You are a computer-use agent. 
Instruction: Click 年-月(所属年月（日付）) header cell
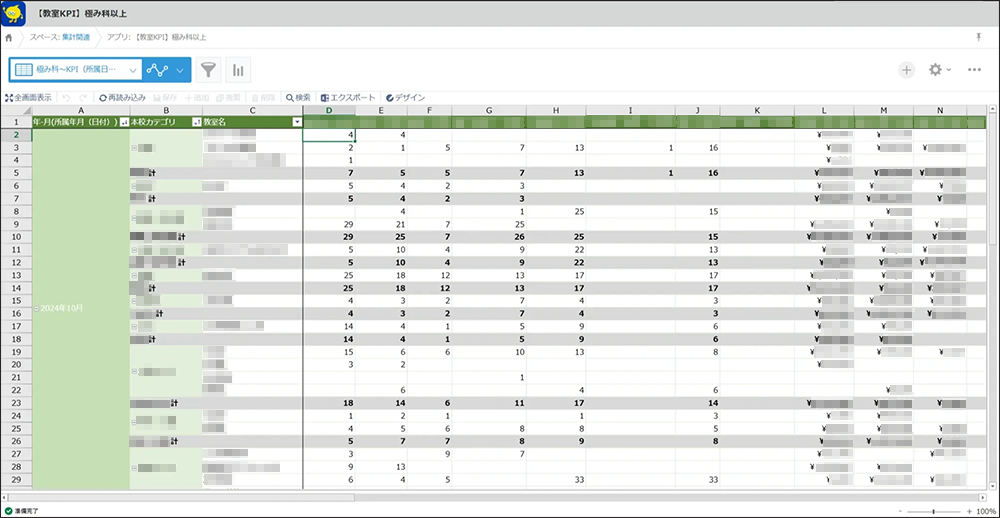tap(80, 122)
